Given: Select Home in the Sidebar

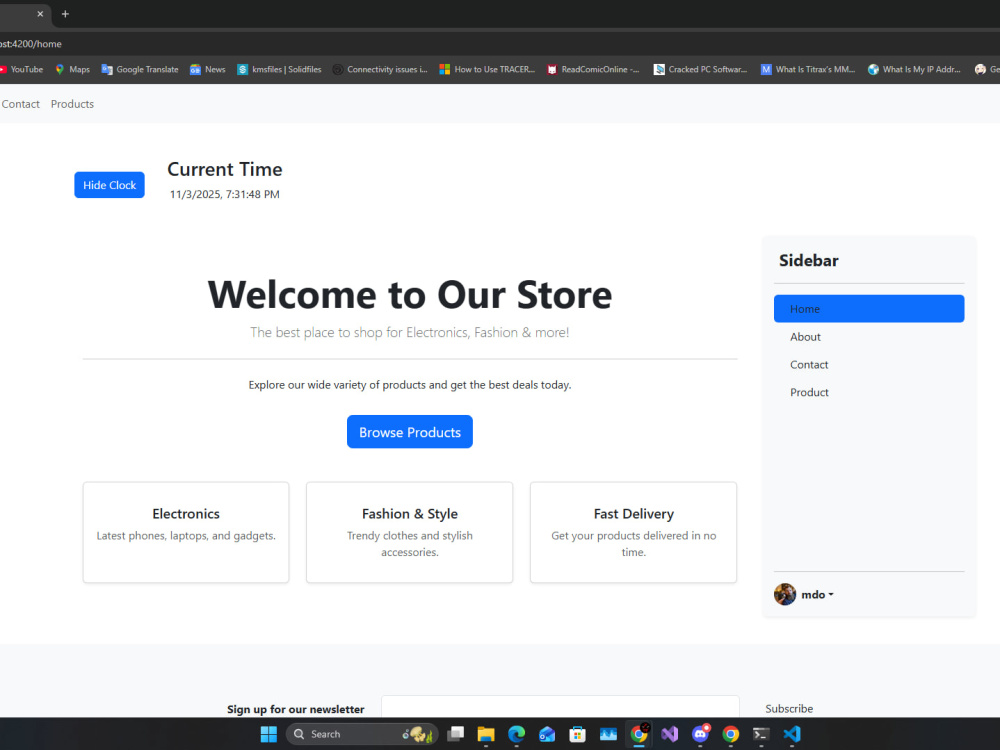Looking at the screenshot, I should tap(869, 309).
